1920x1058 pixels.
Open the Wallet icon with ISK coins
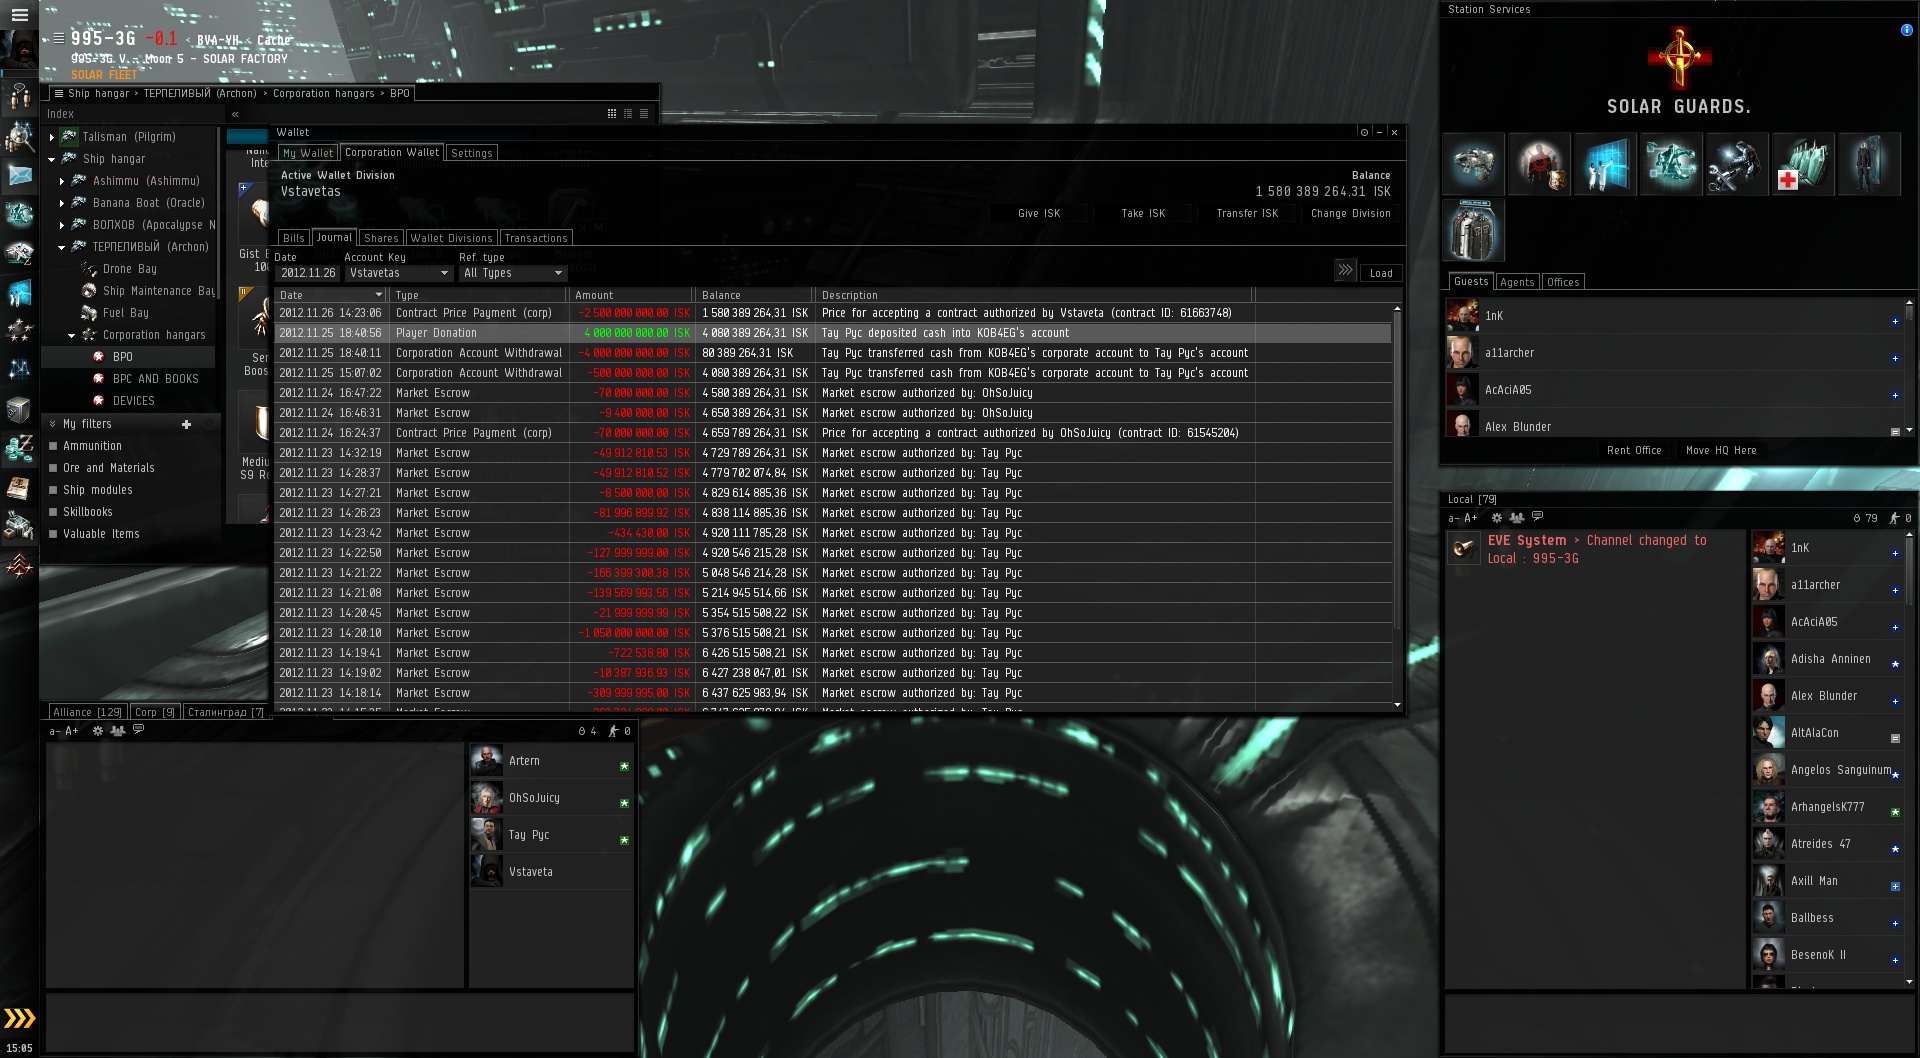click(x=19, y=448)
